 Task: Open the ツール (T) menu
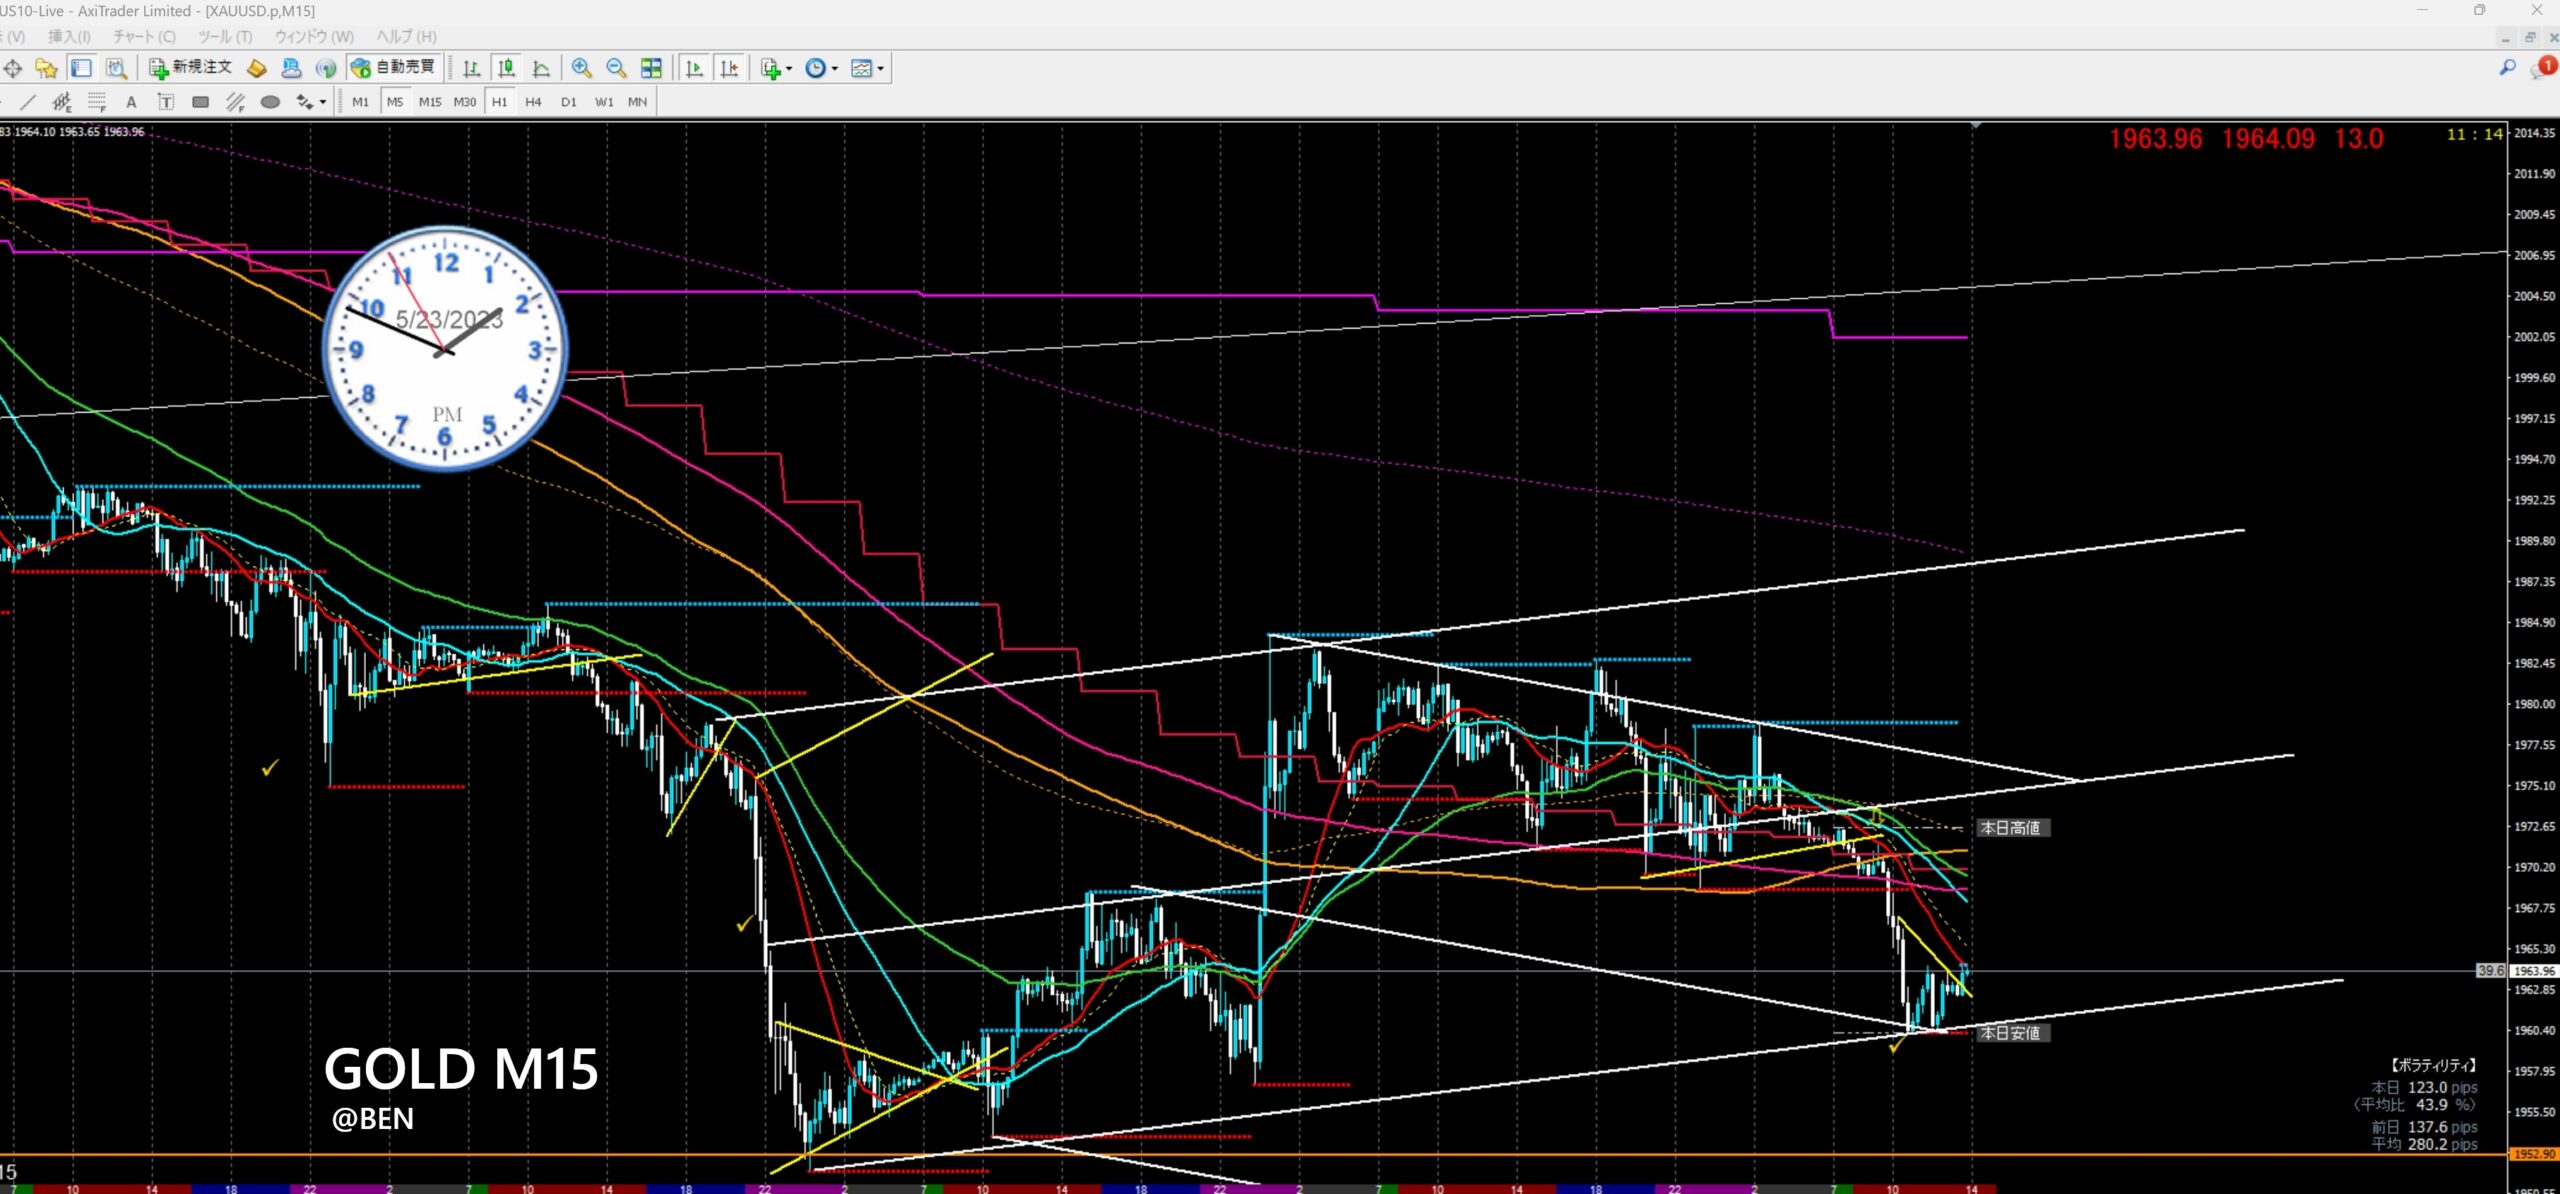click(x=224, y=37)
